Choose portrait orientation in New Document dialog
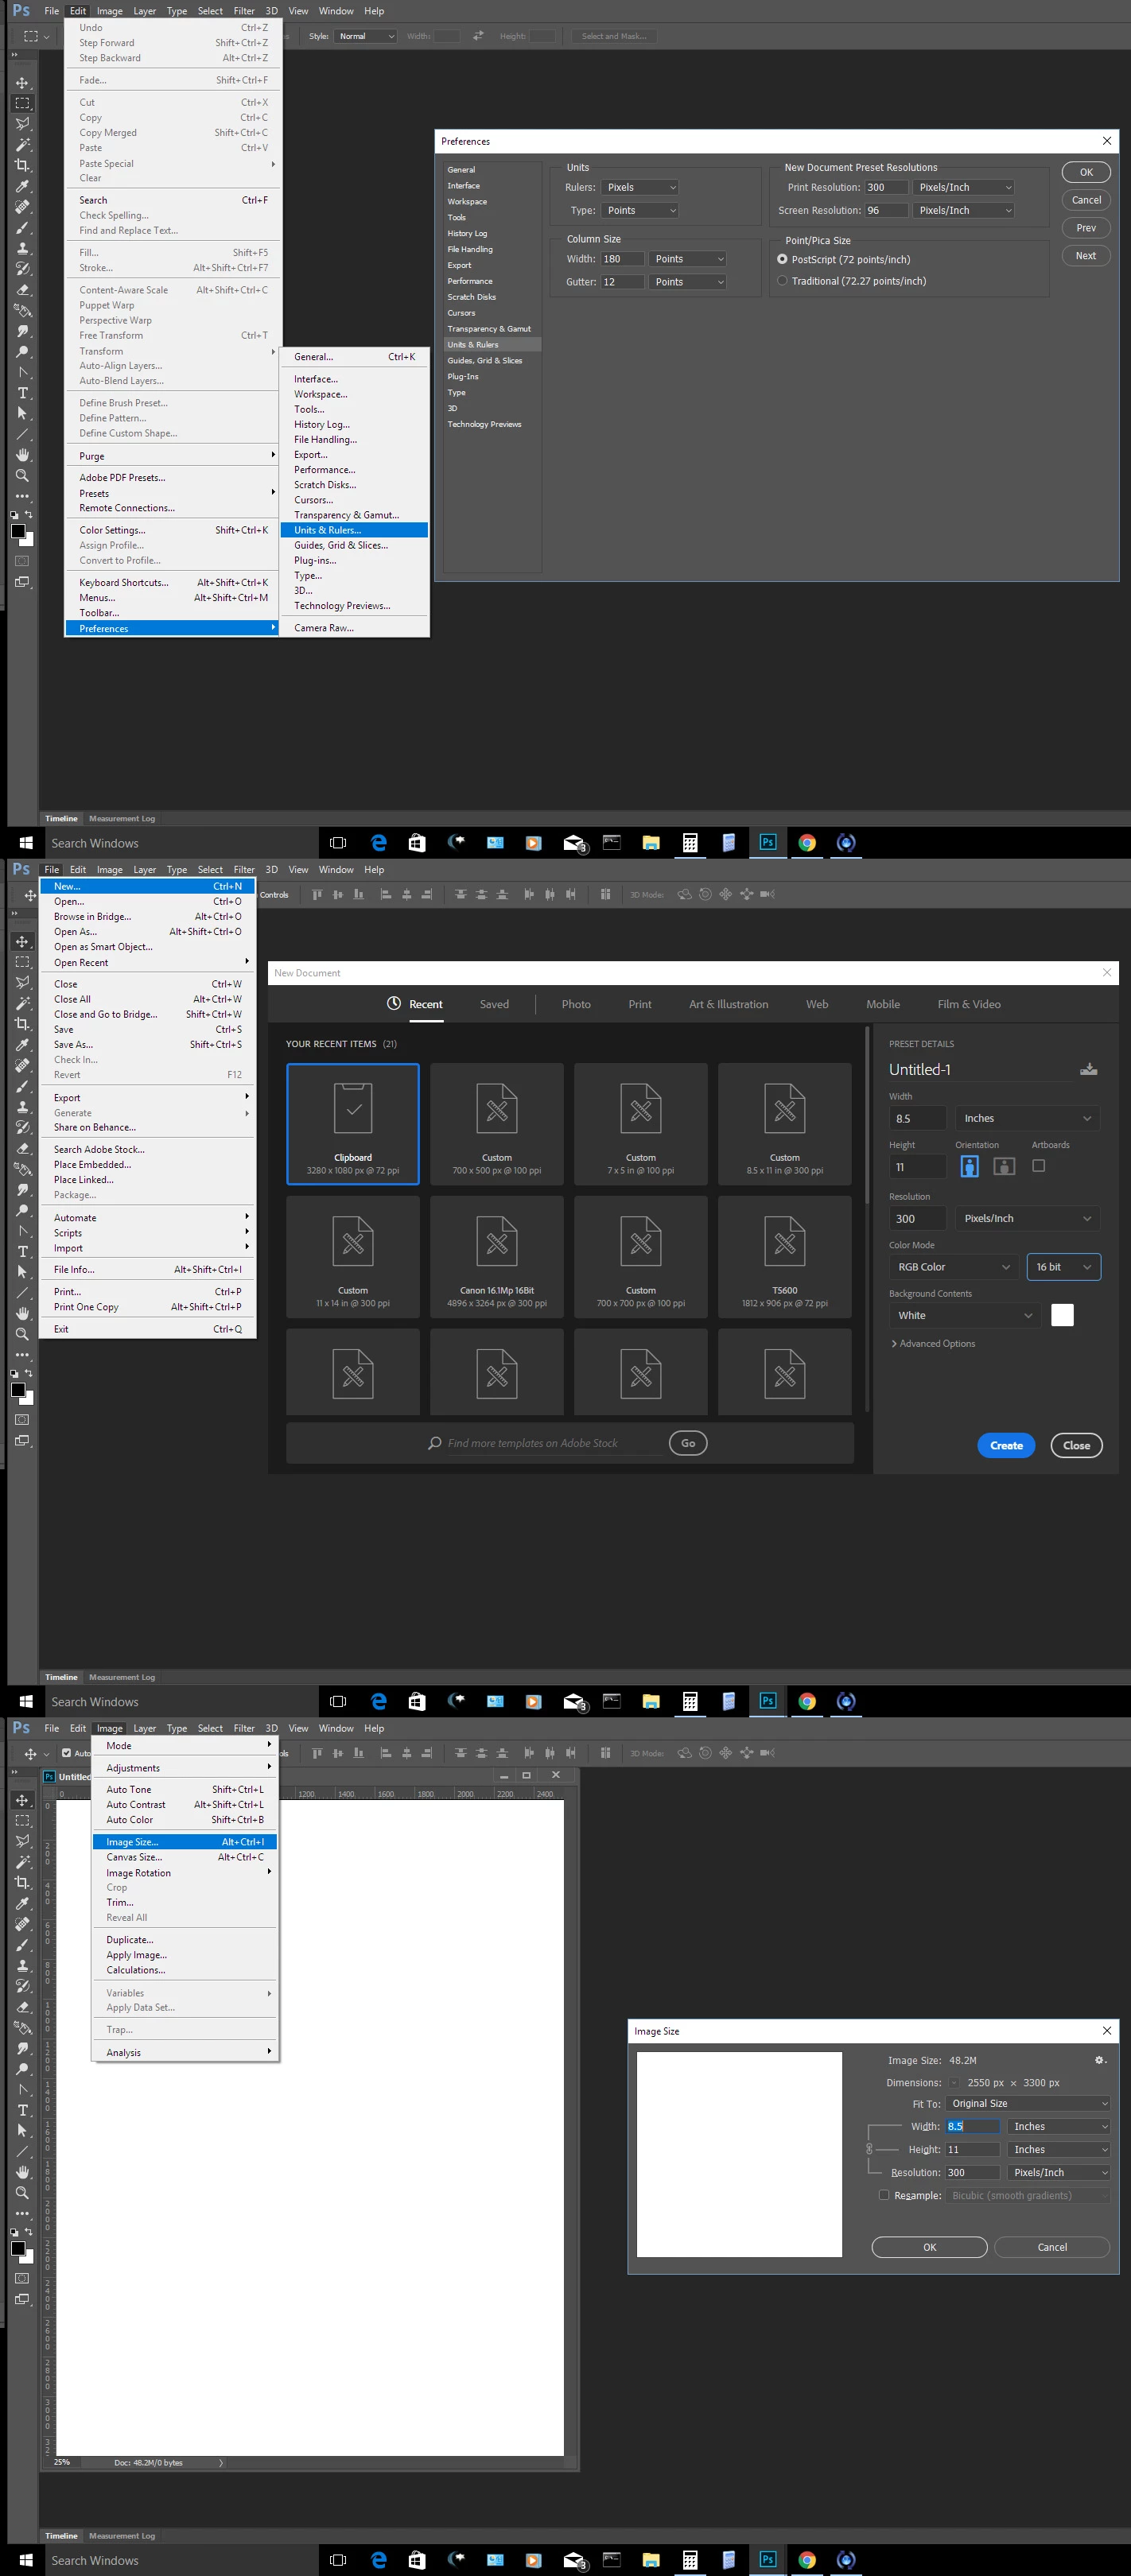Screen dimensions: 1131x2576 pyautogui.click(x=969, y=1166)
